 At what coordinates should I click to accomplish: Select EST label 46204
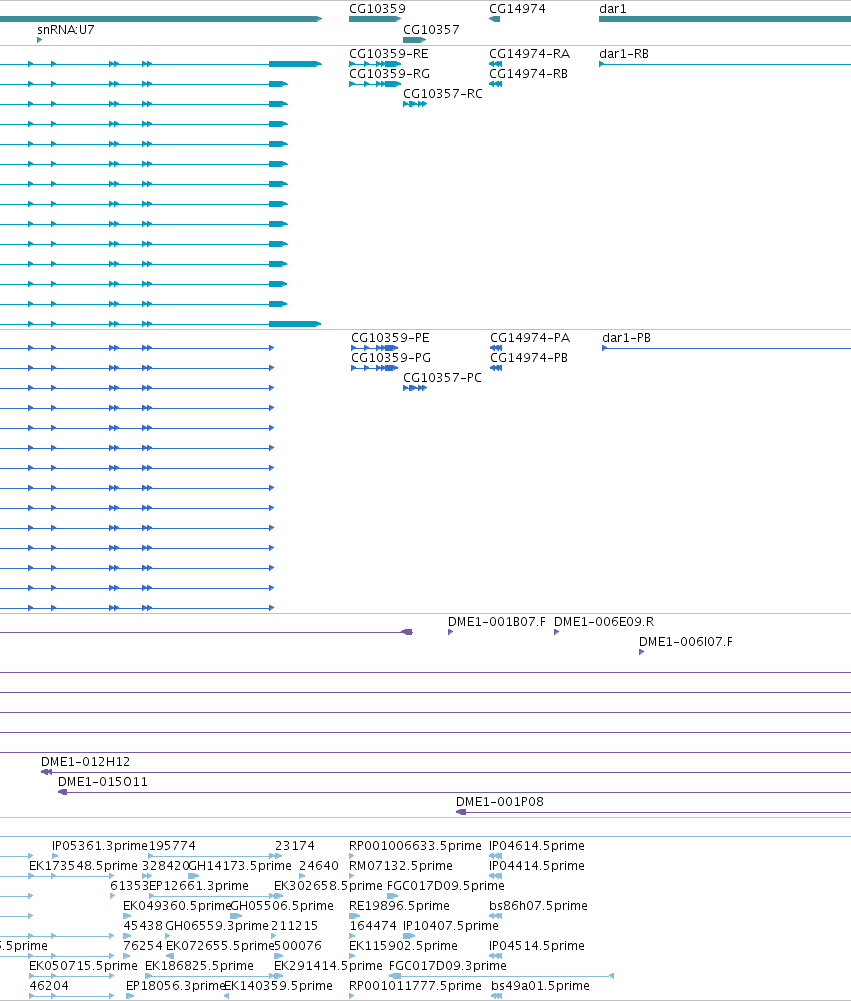49,986
